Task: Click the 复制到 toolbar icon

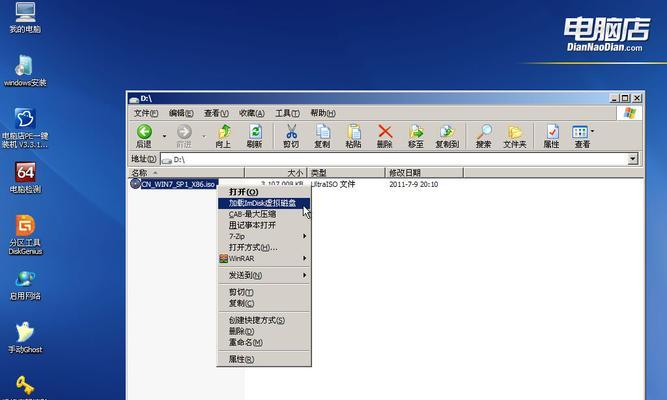Action: [x=447, y=136]
